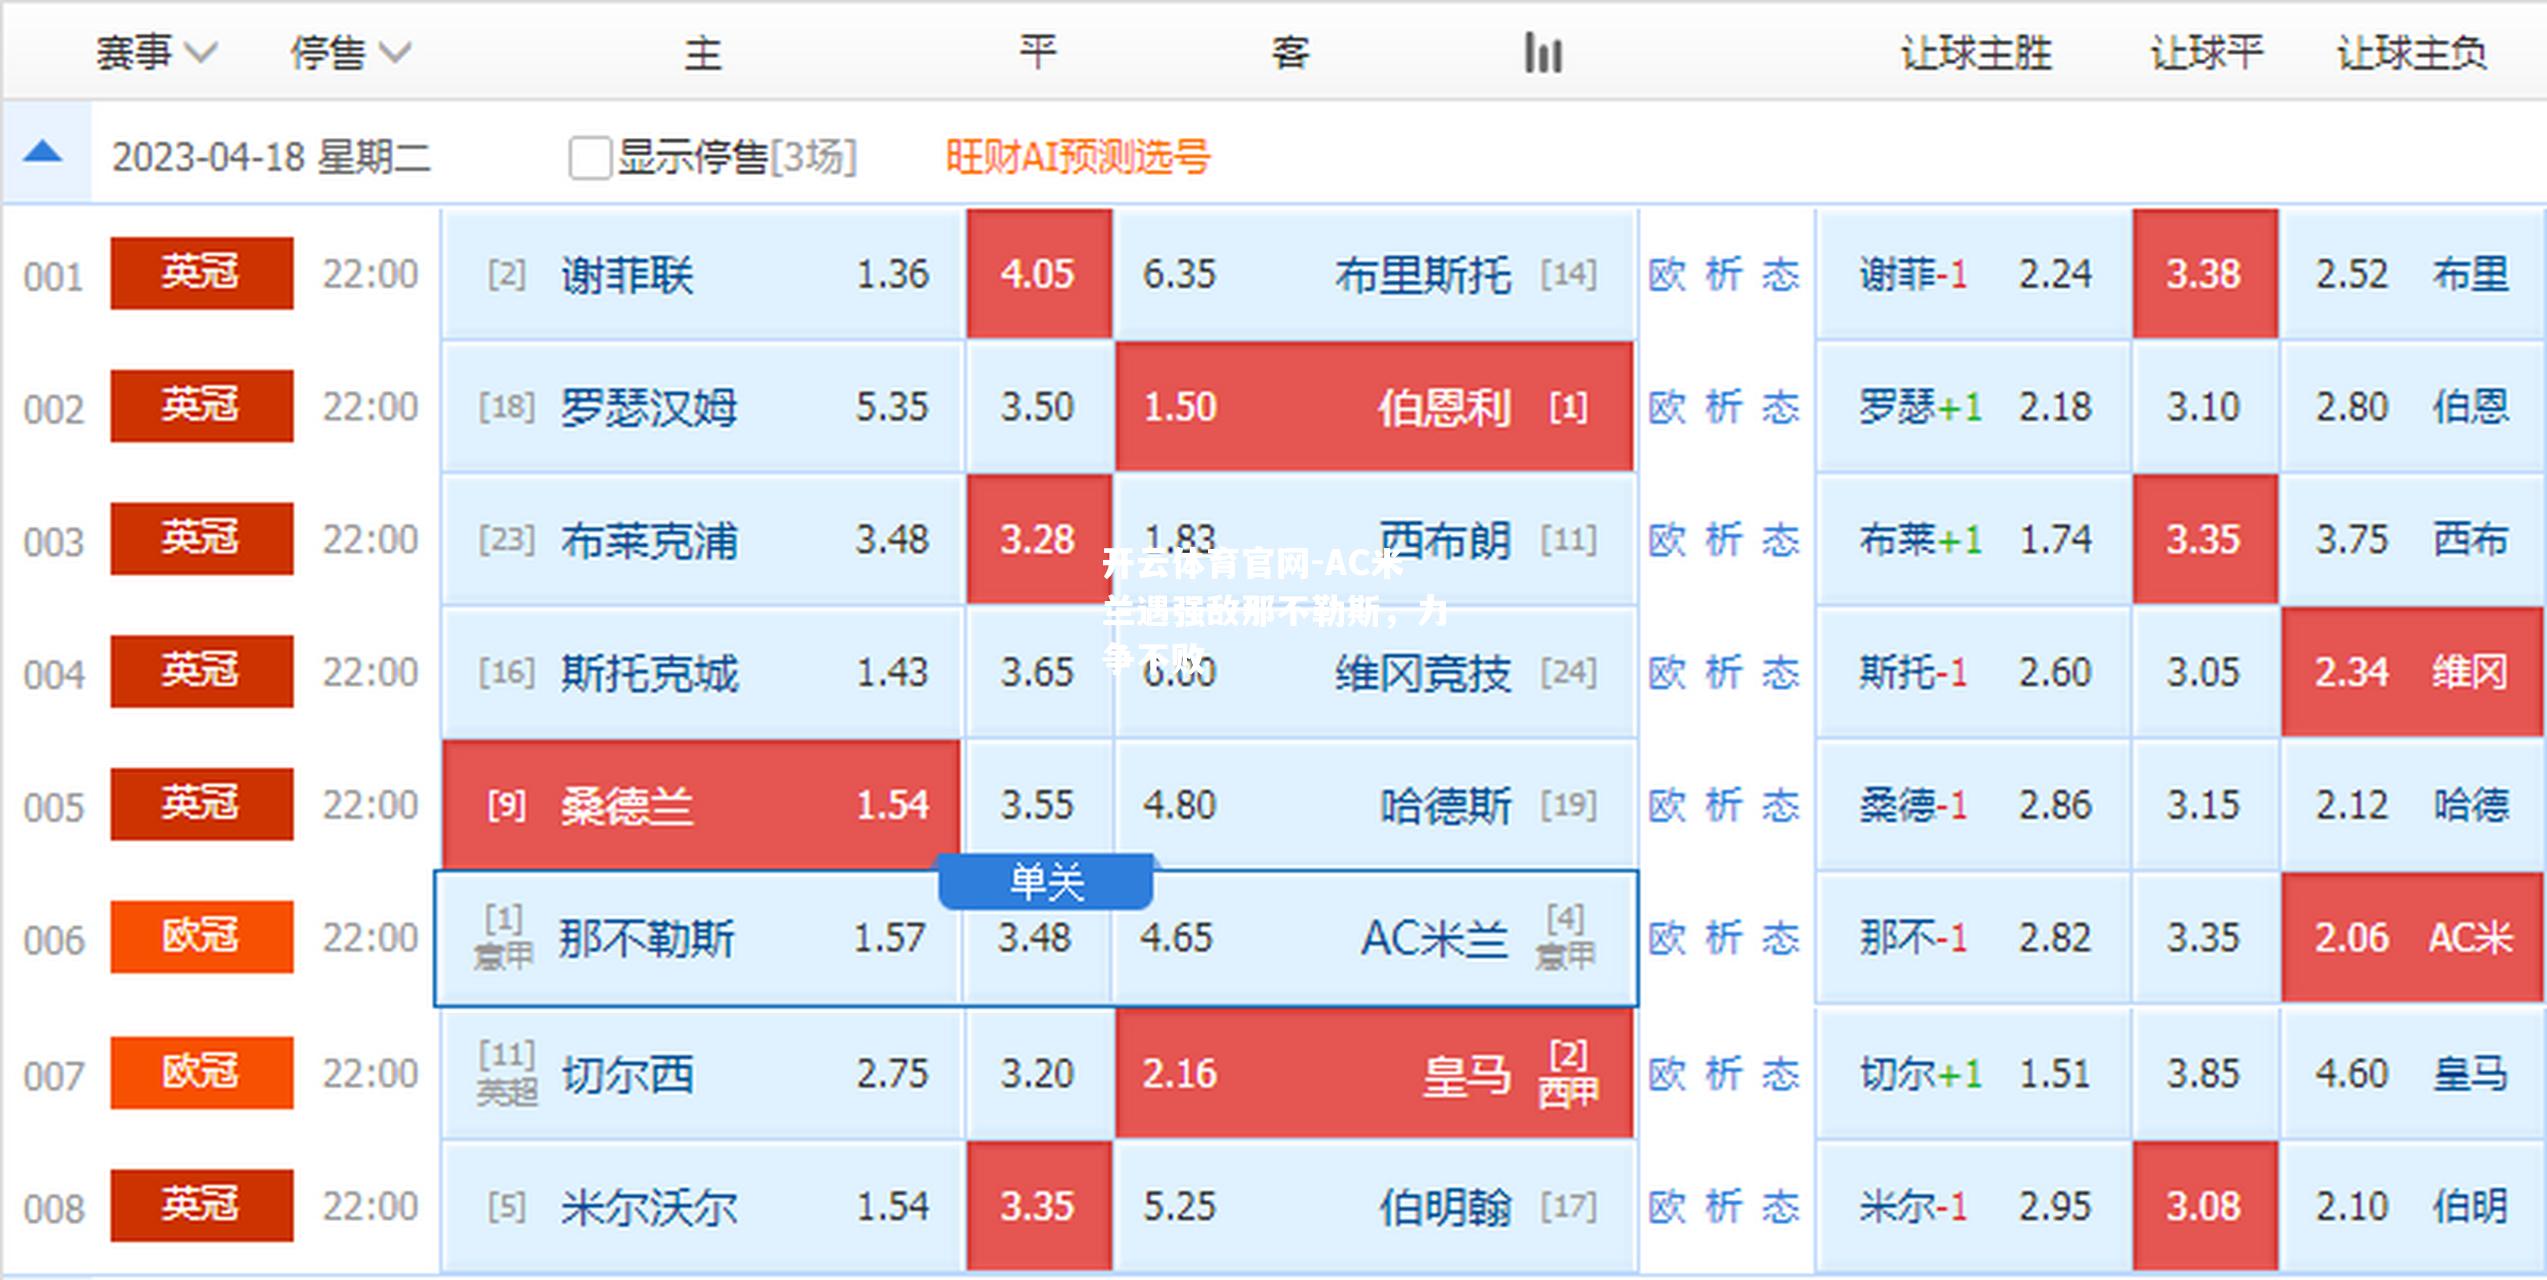
Task: Click 英冠 league tag for match 001
Action: click(201, 272)
